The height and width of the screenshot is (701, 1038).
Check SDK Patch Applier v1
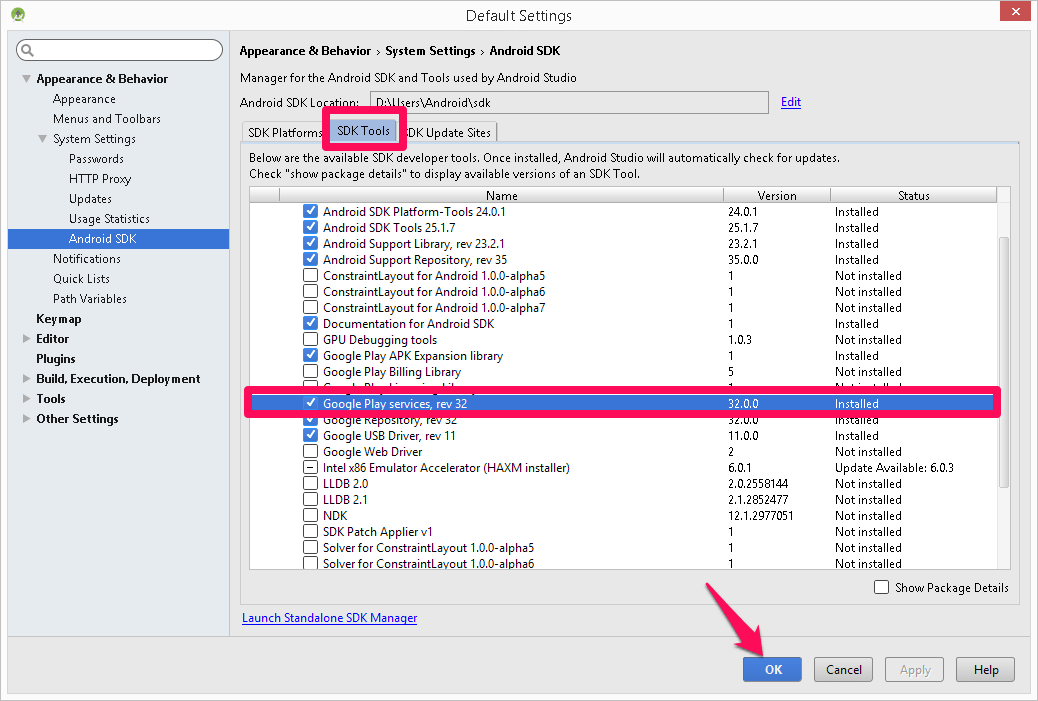[310, 531]
